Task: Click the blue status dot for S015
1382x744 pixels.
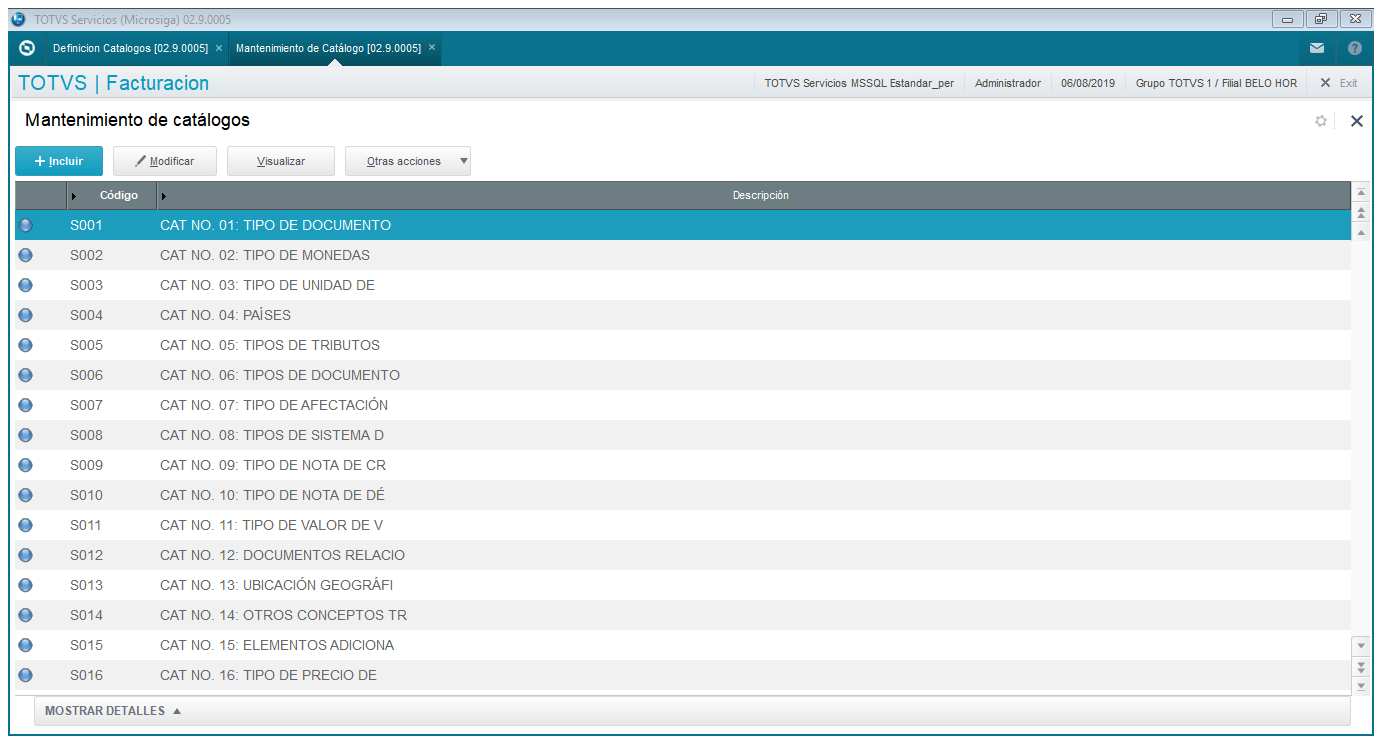Action: click(x=26, y=645)
